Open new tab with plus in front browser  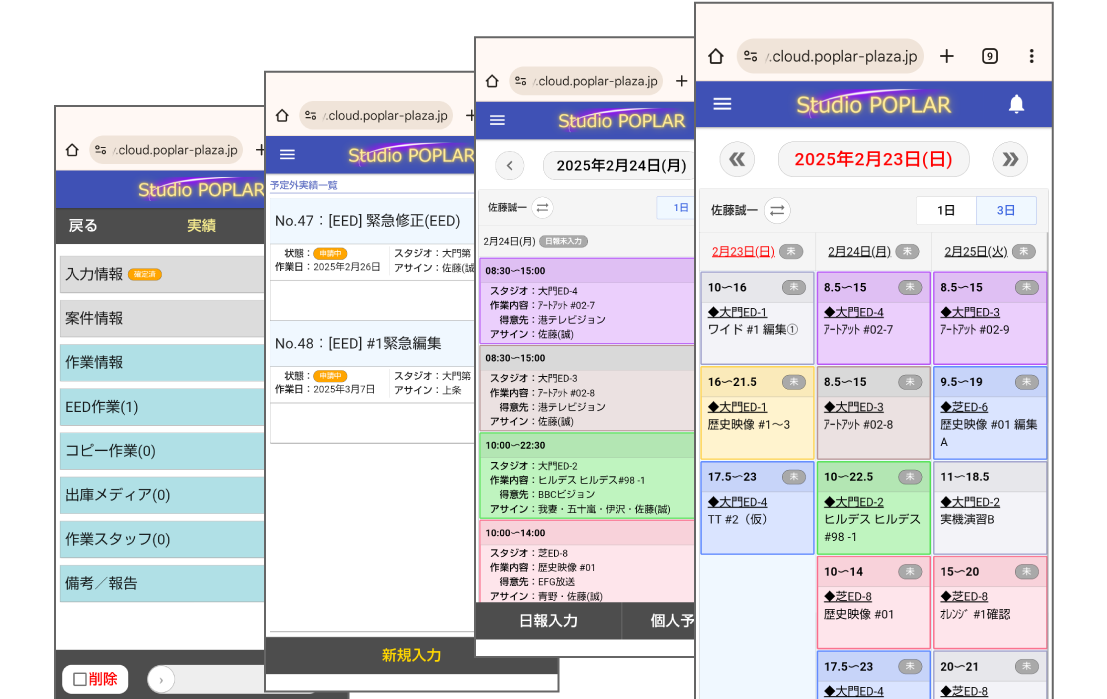click(947, 56)
